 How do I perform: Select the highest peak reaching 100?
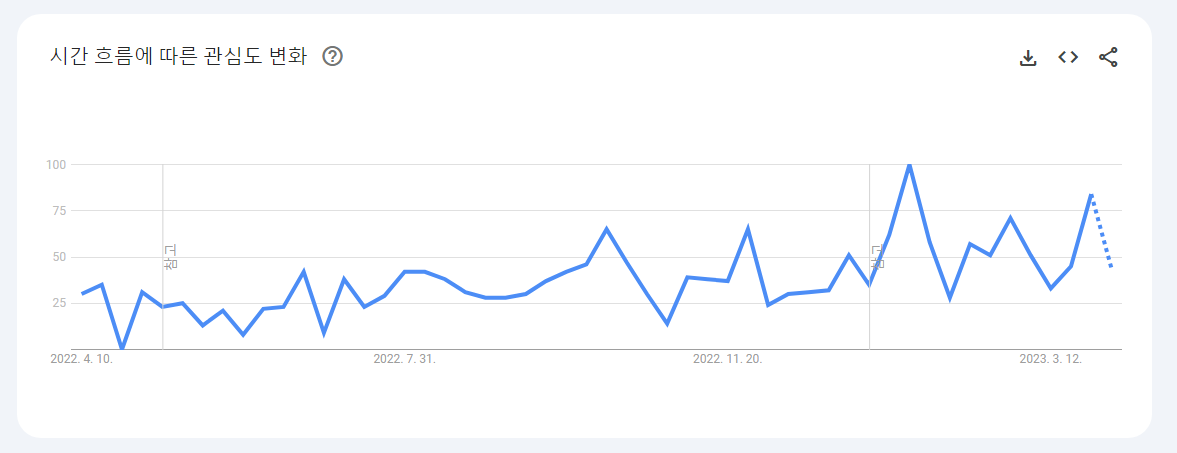910,165
